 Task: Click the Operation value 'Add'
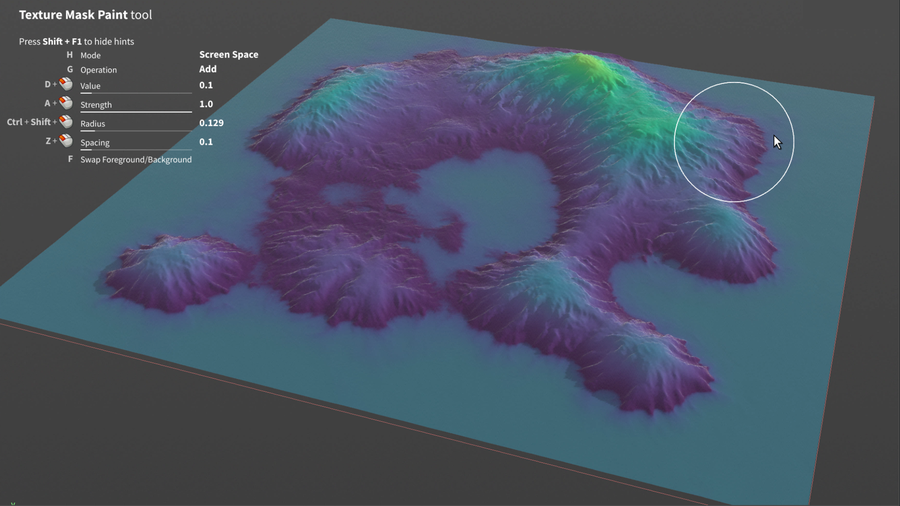pyautogui.click(x=208, y=69)
